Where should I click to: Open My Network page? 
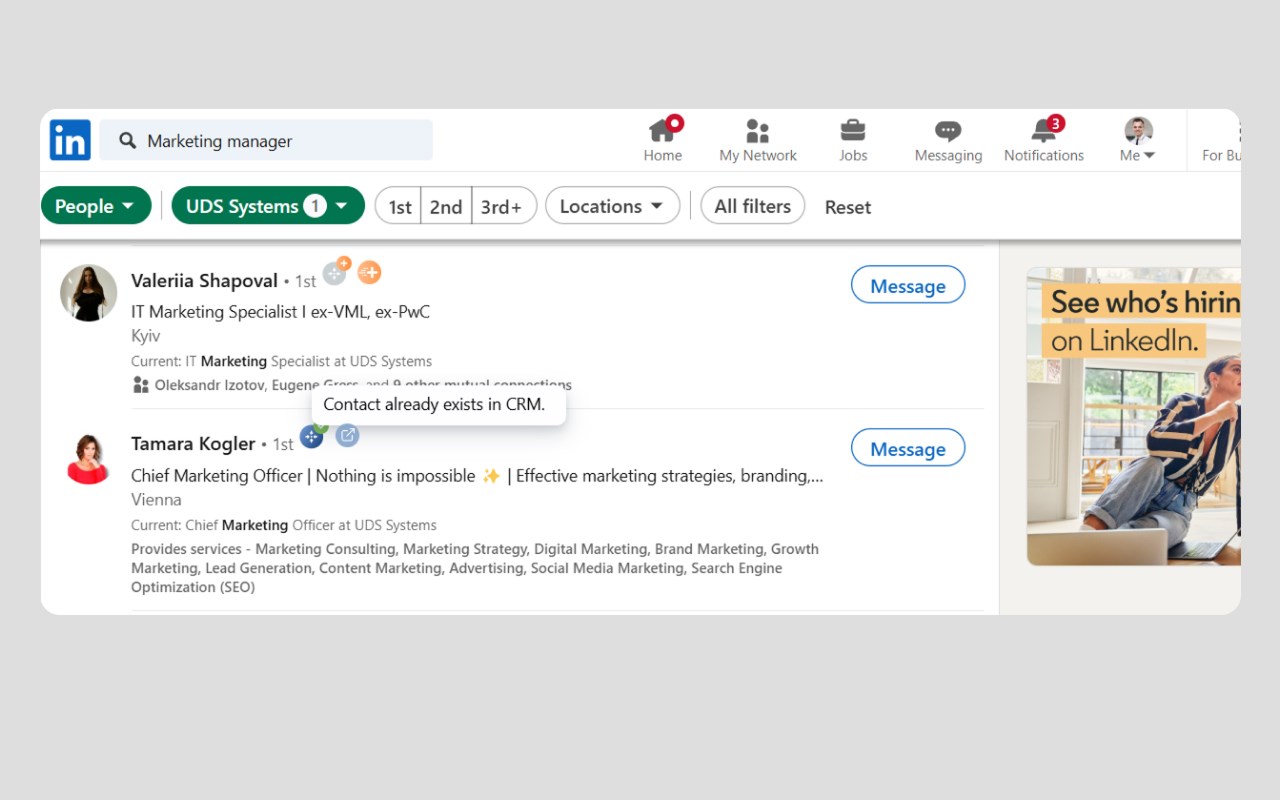point(758,140)
